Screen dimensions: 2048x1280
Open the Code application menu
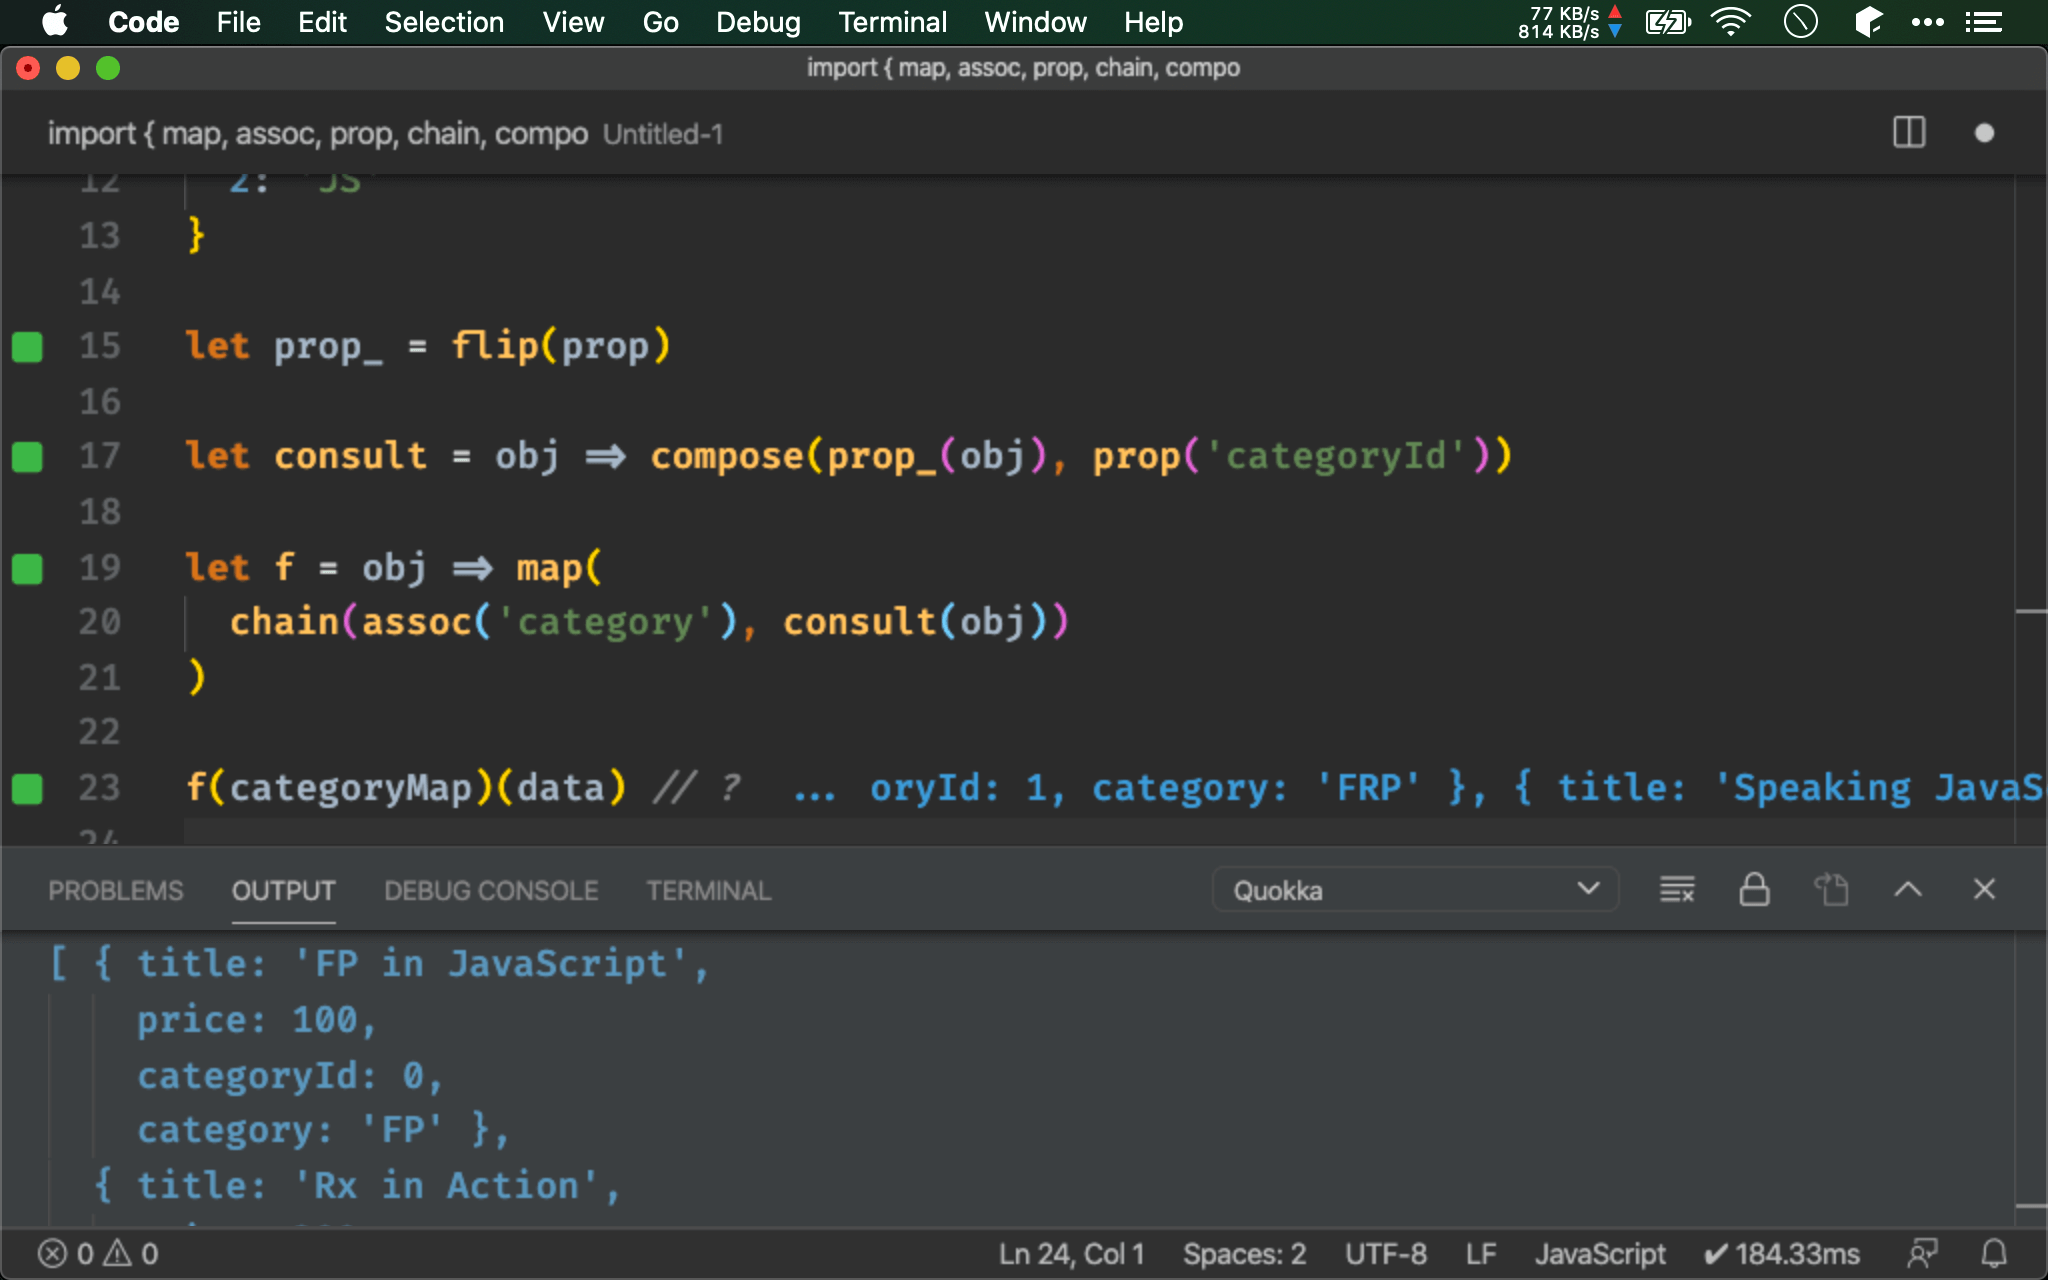pyautogui.click(x=143, y=22)
